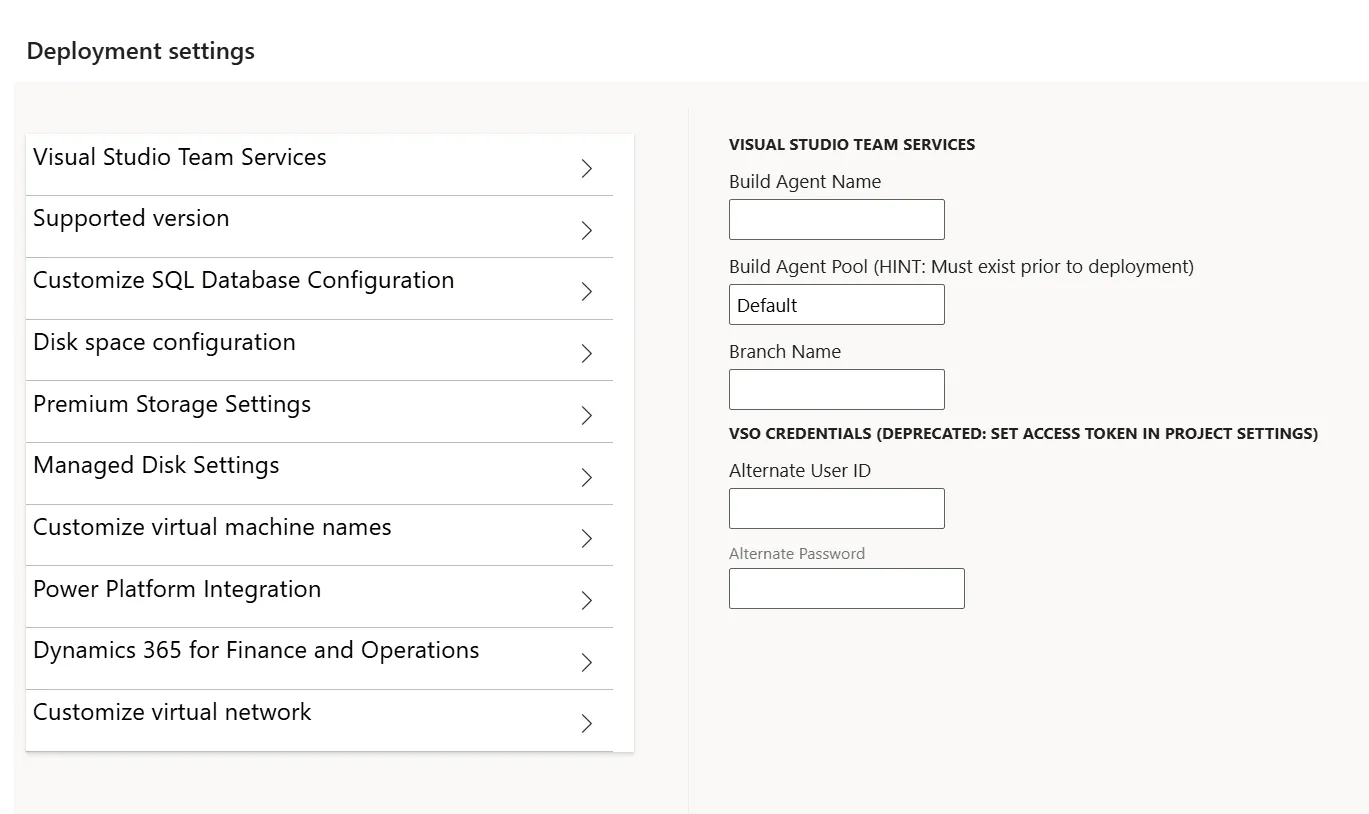Focus the Alternate Password input box

point(847,588)
